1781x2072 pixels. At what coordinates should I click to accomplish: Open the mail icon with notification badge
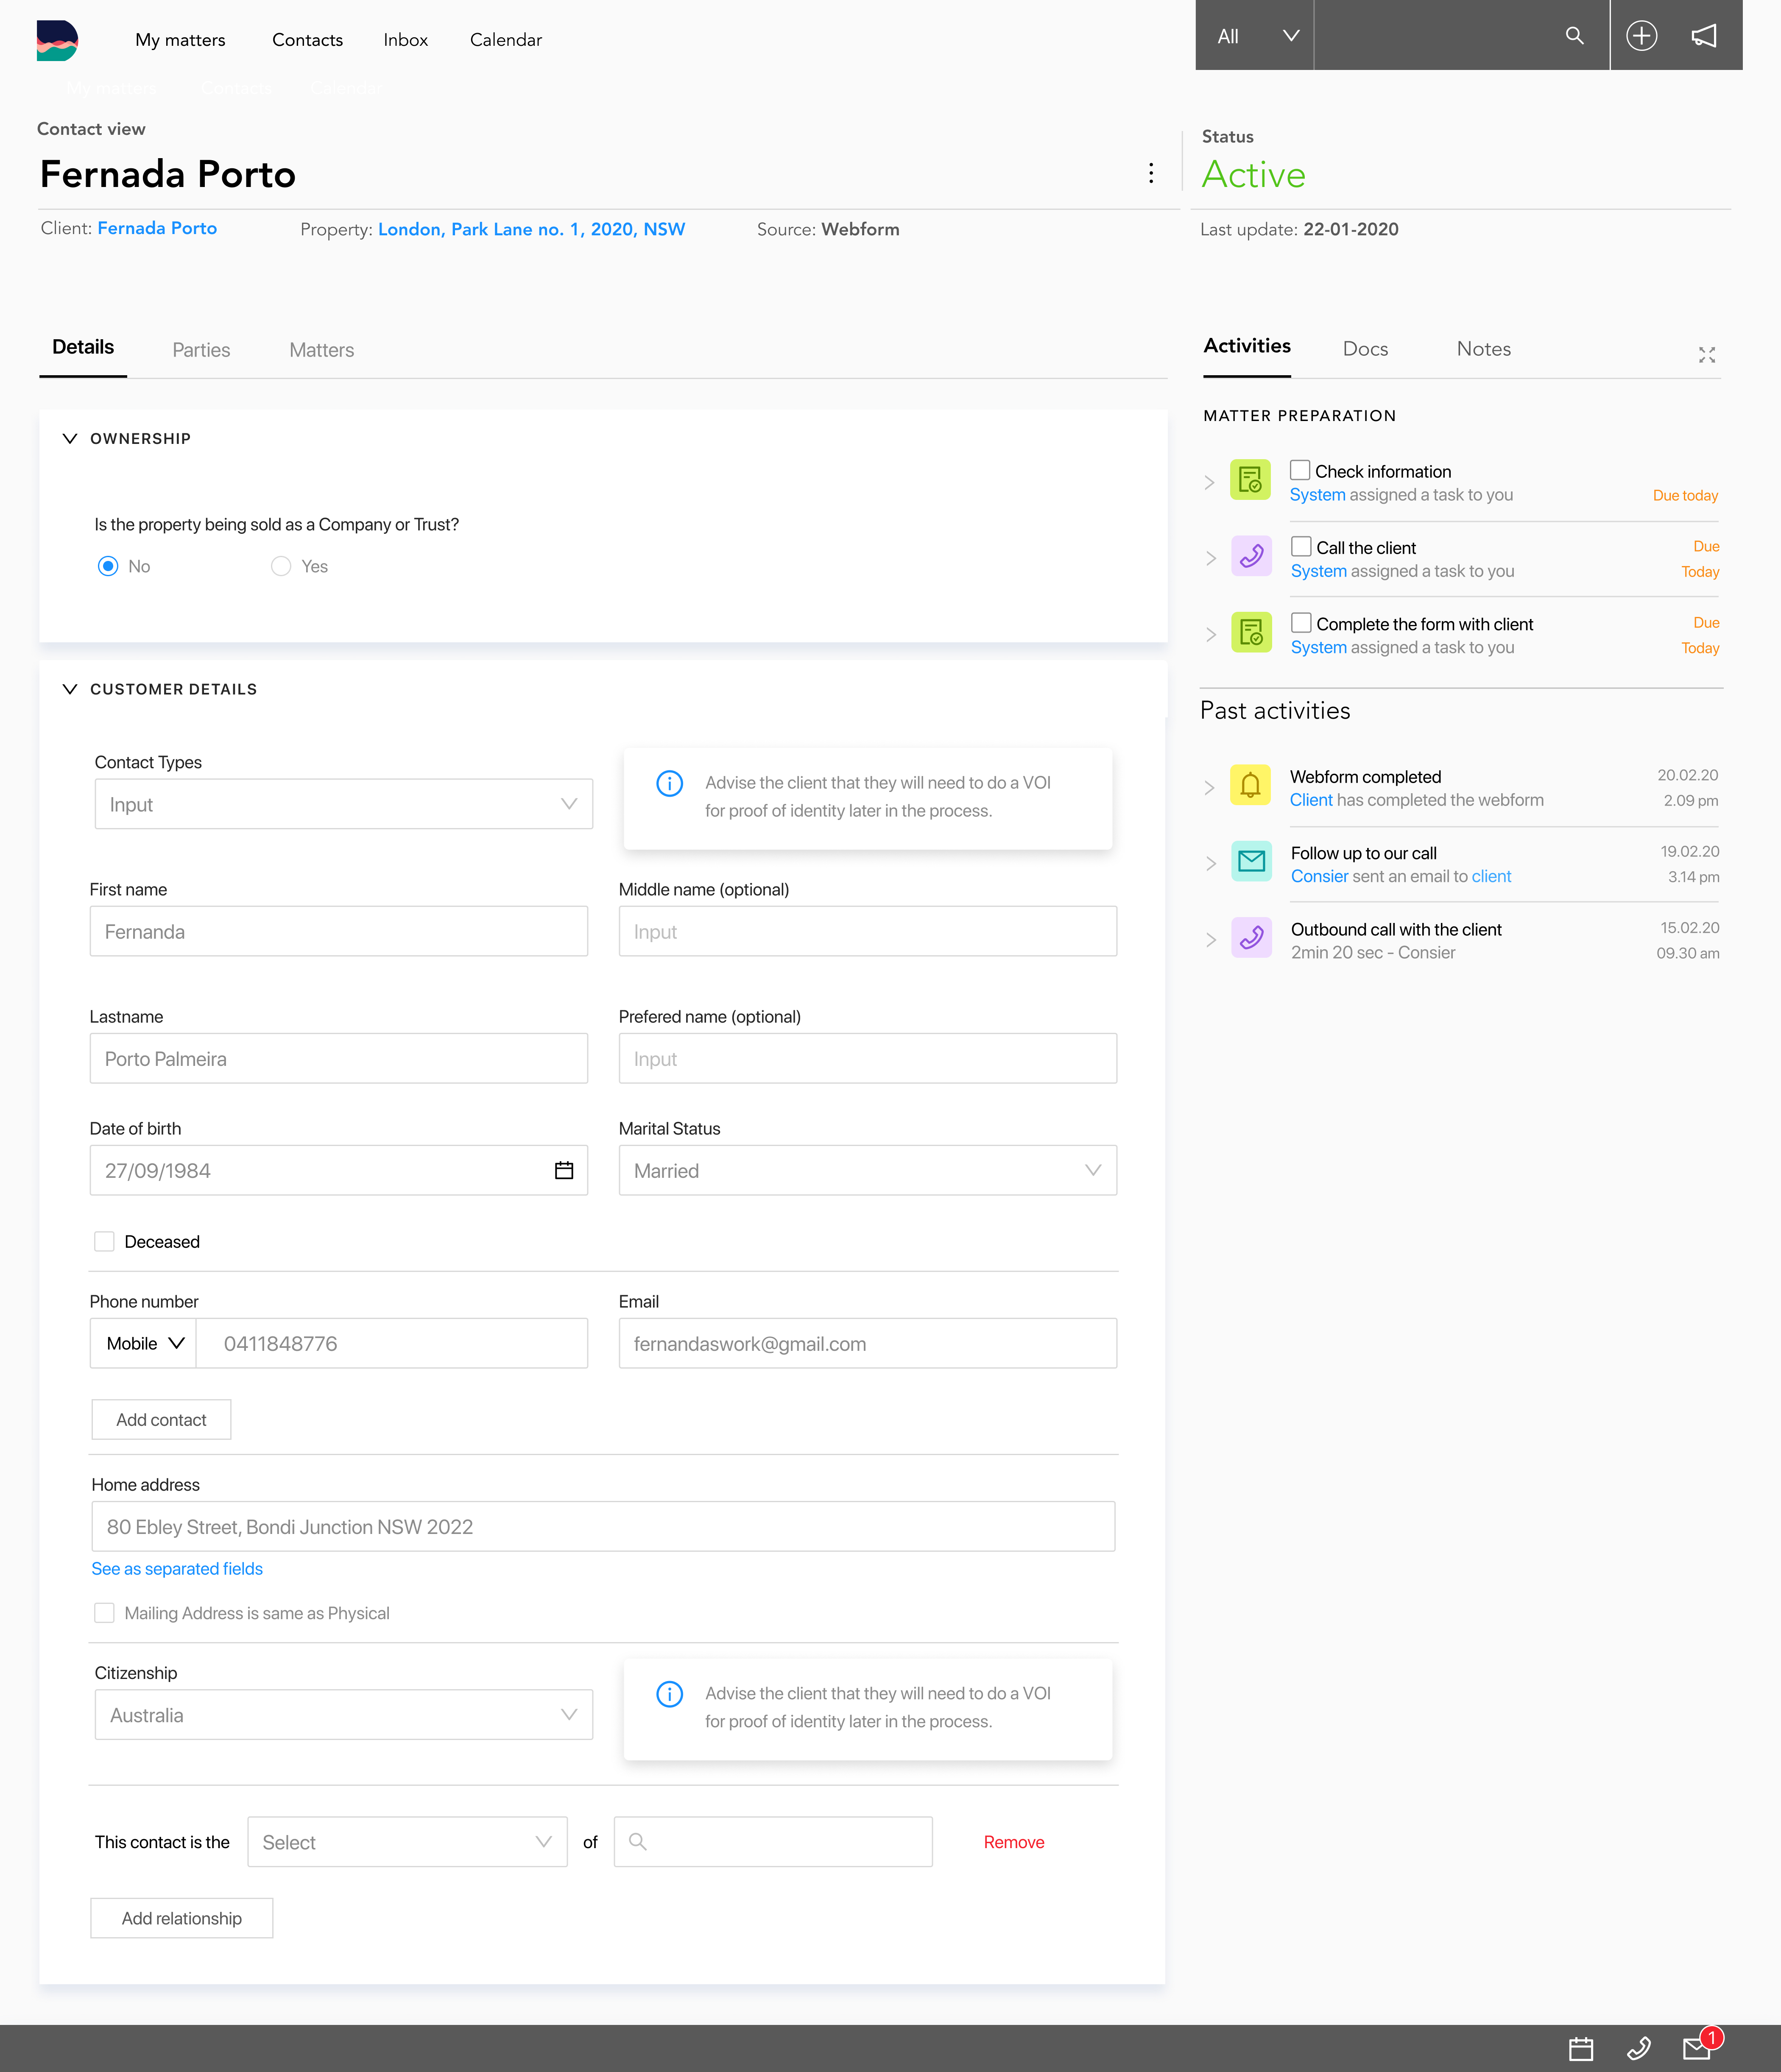1697,2049
